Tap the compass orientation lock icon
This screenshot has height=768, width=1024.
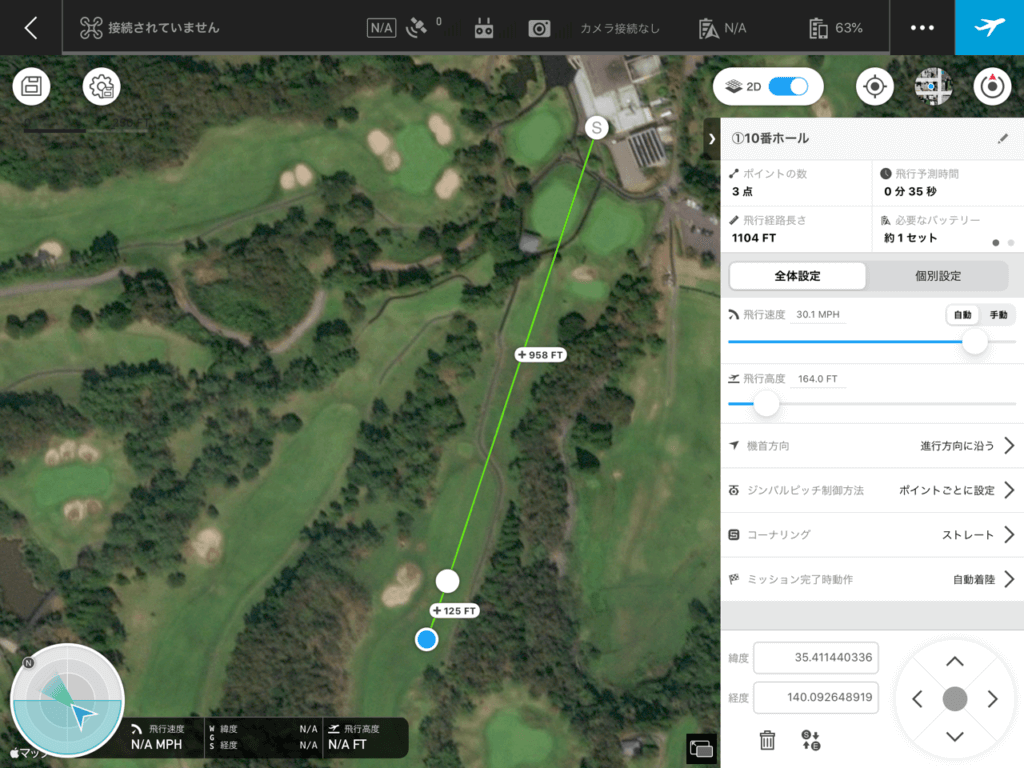coord(992,87)
